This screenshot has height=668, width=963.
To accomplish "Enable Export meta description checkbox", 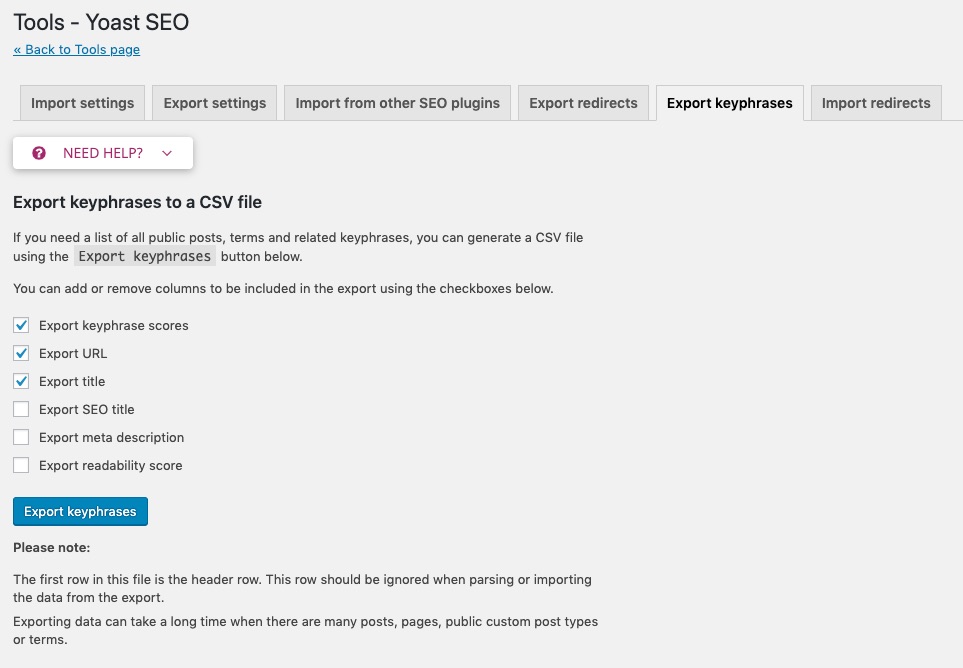I will (21, 437).
